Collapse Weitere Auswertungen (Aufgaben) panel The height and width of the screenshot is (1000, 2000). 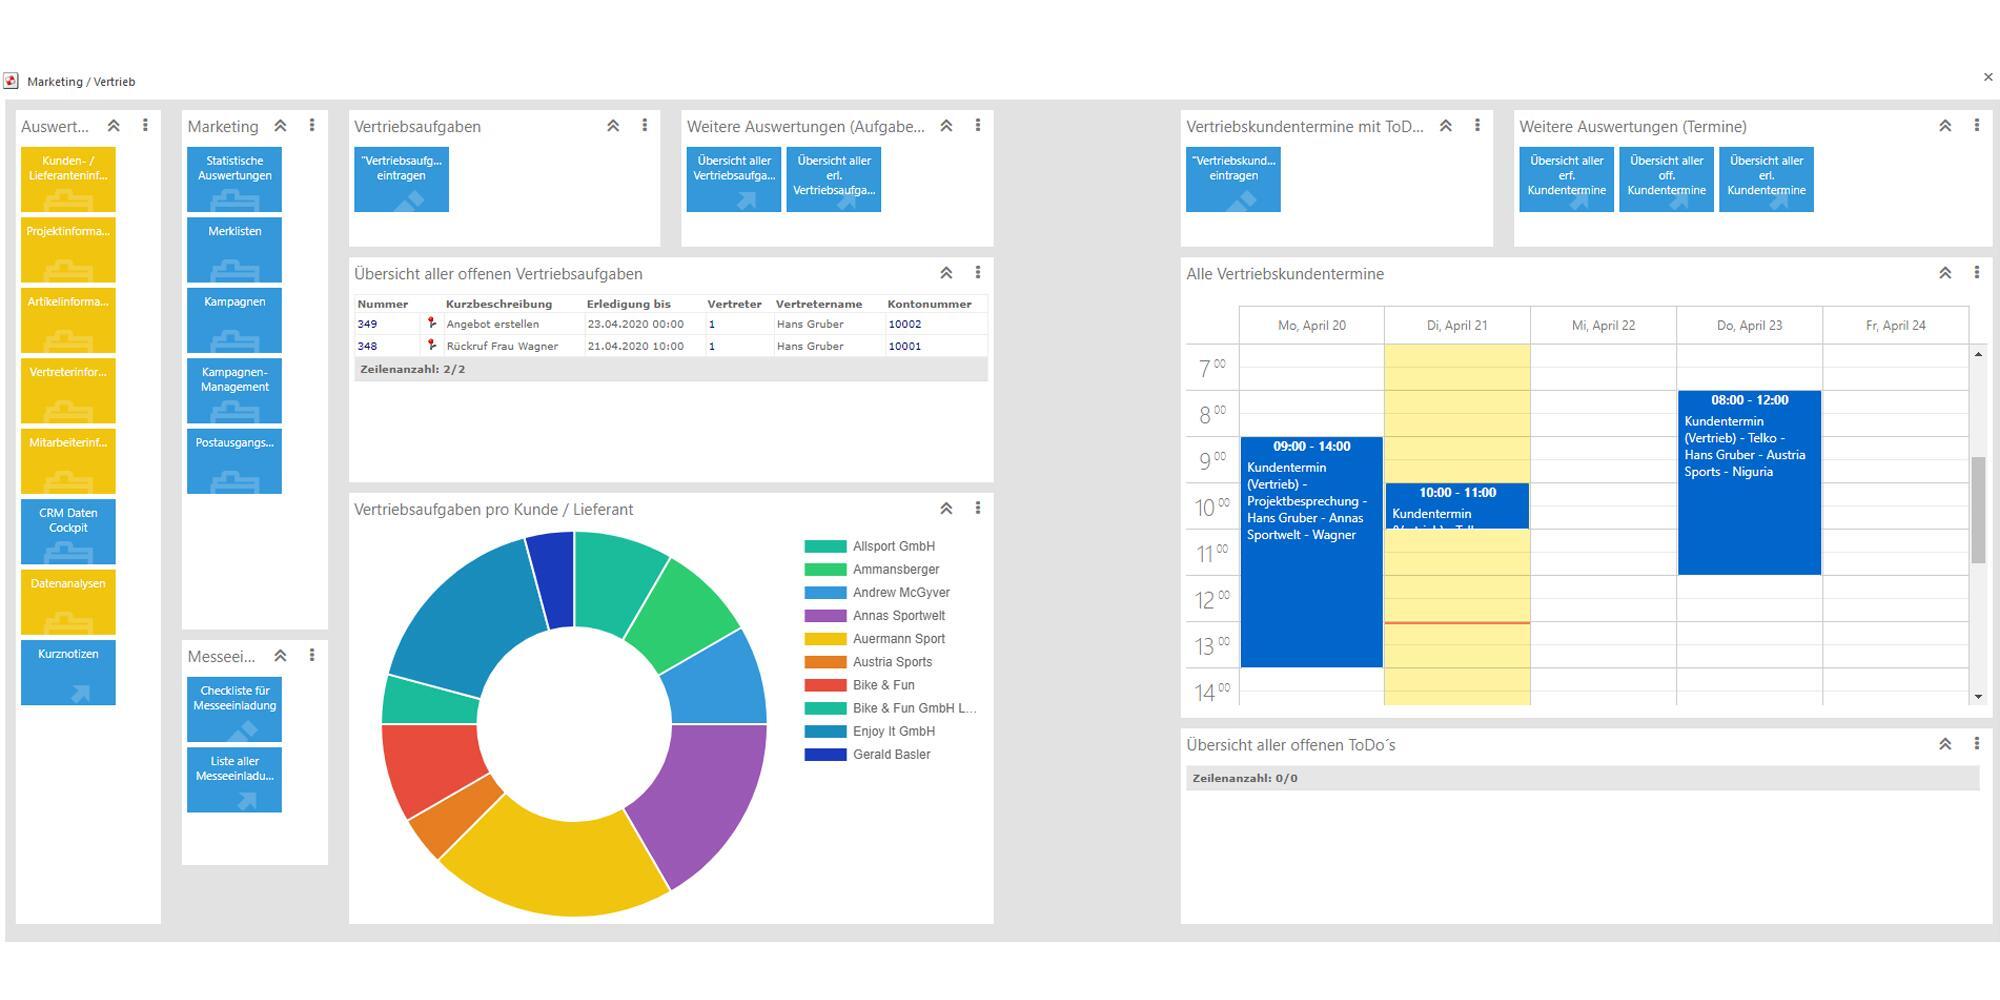pos(946,126)
